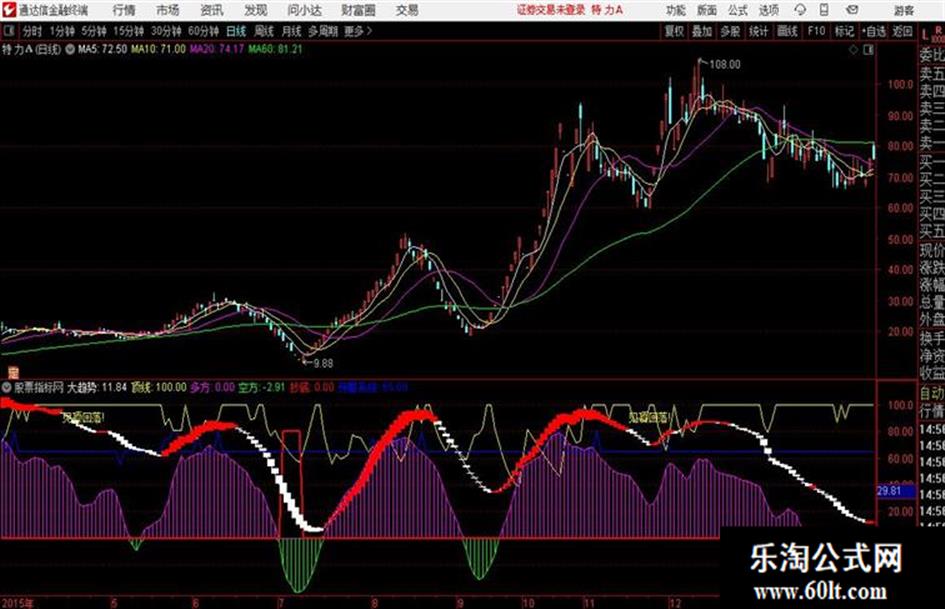Viewport: 945px width, 609px height.
Task: Click the 统计 toolbar button
Action: (758, 31)
